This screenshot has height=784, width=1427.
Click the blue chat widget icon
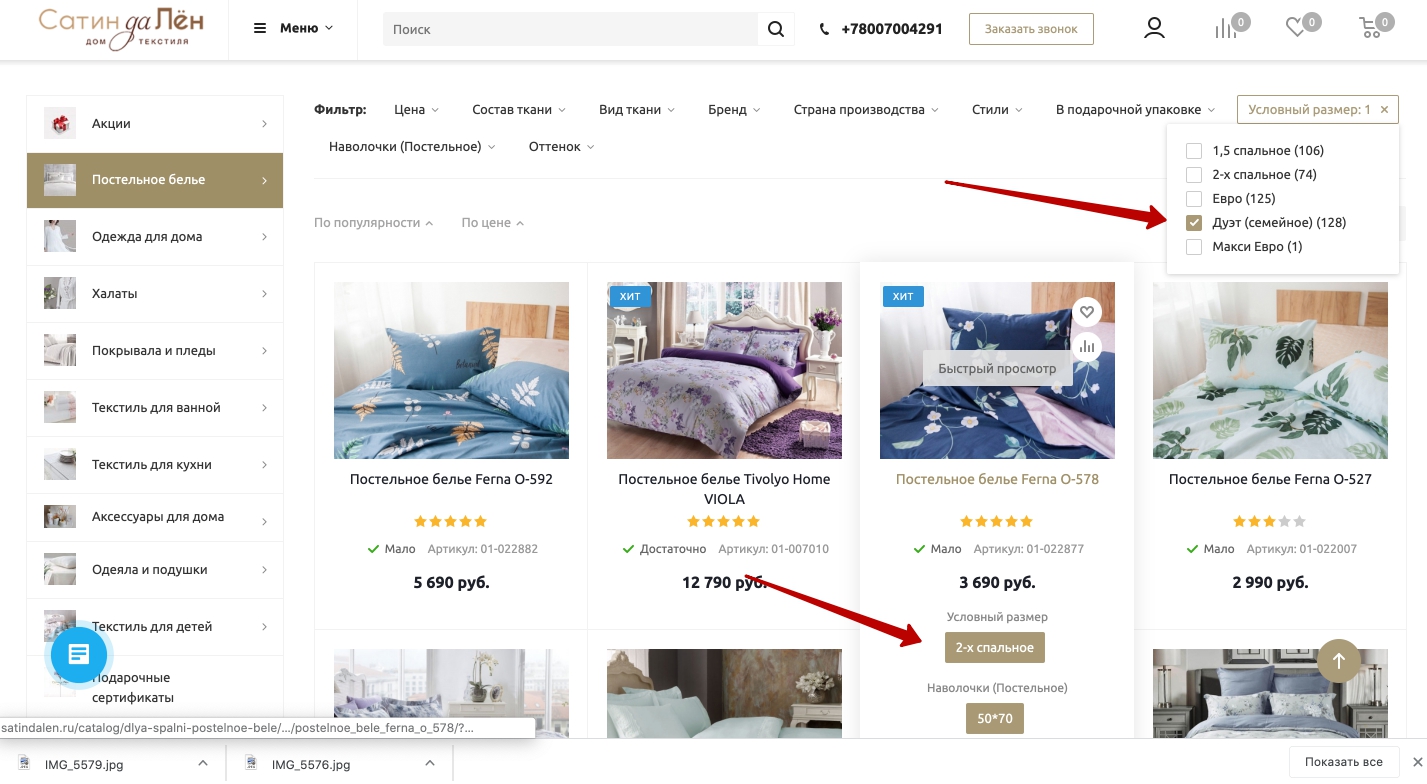click(80, 655)
